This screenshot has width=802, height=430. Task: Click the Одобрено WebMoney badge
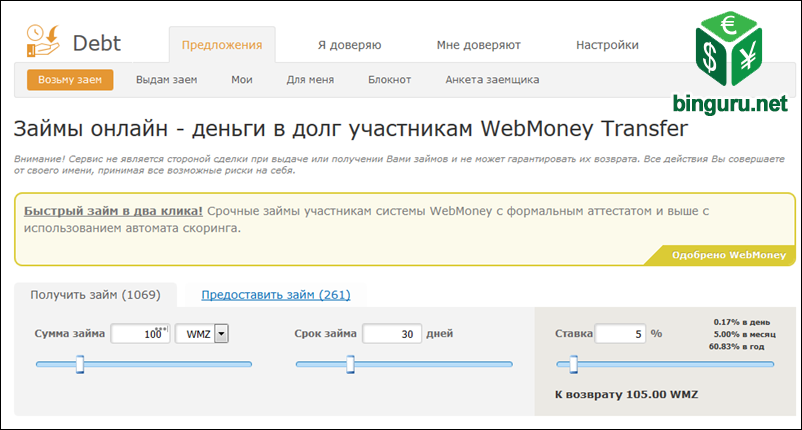coord(728,255)
